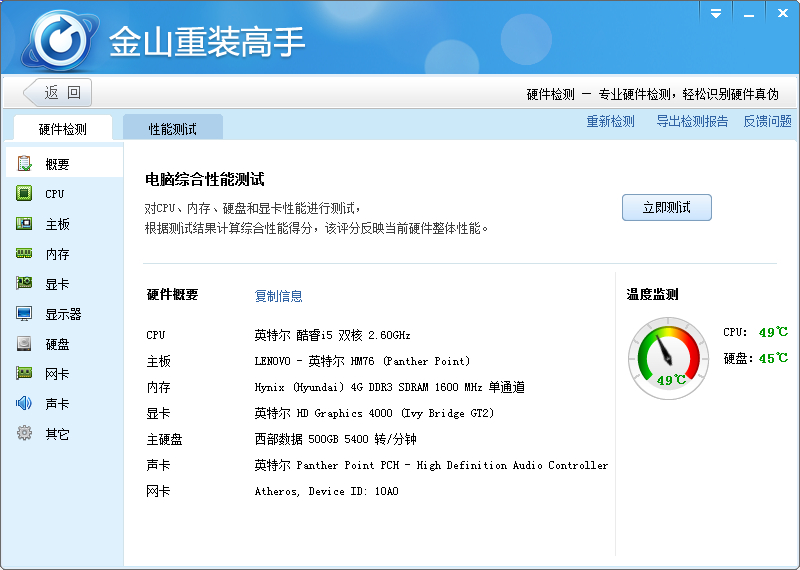Go back with the 返回 button
The image size is (800, 570).
(58, 92)
